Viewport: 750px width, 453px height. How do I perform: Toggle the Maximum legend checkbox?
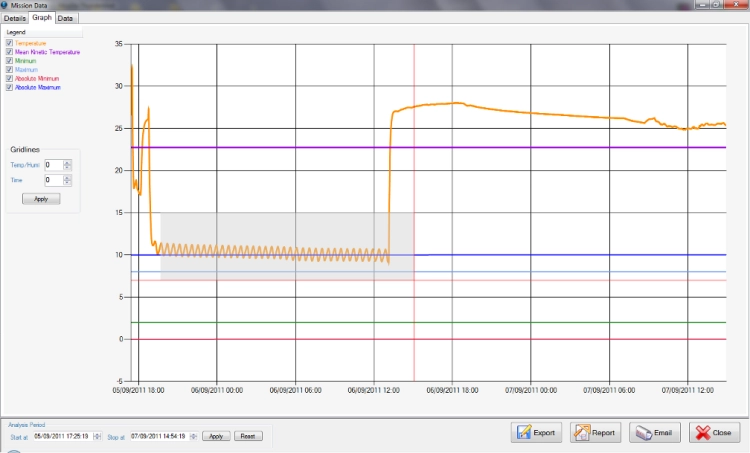(x=10, y=69)
